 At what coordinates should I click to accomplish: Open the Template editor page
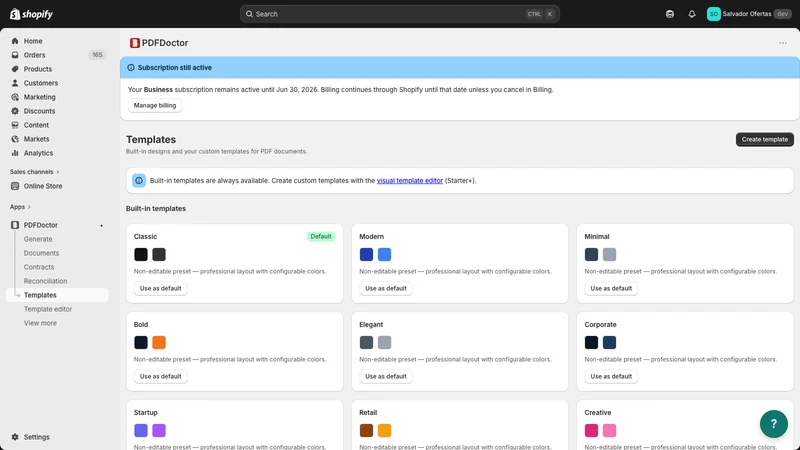pyautogui.click(x=48, y=309)
